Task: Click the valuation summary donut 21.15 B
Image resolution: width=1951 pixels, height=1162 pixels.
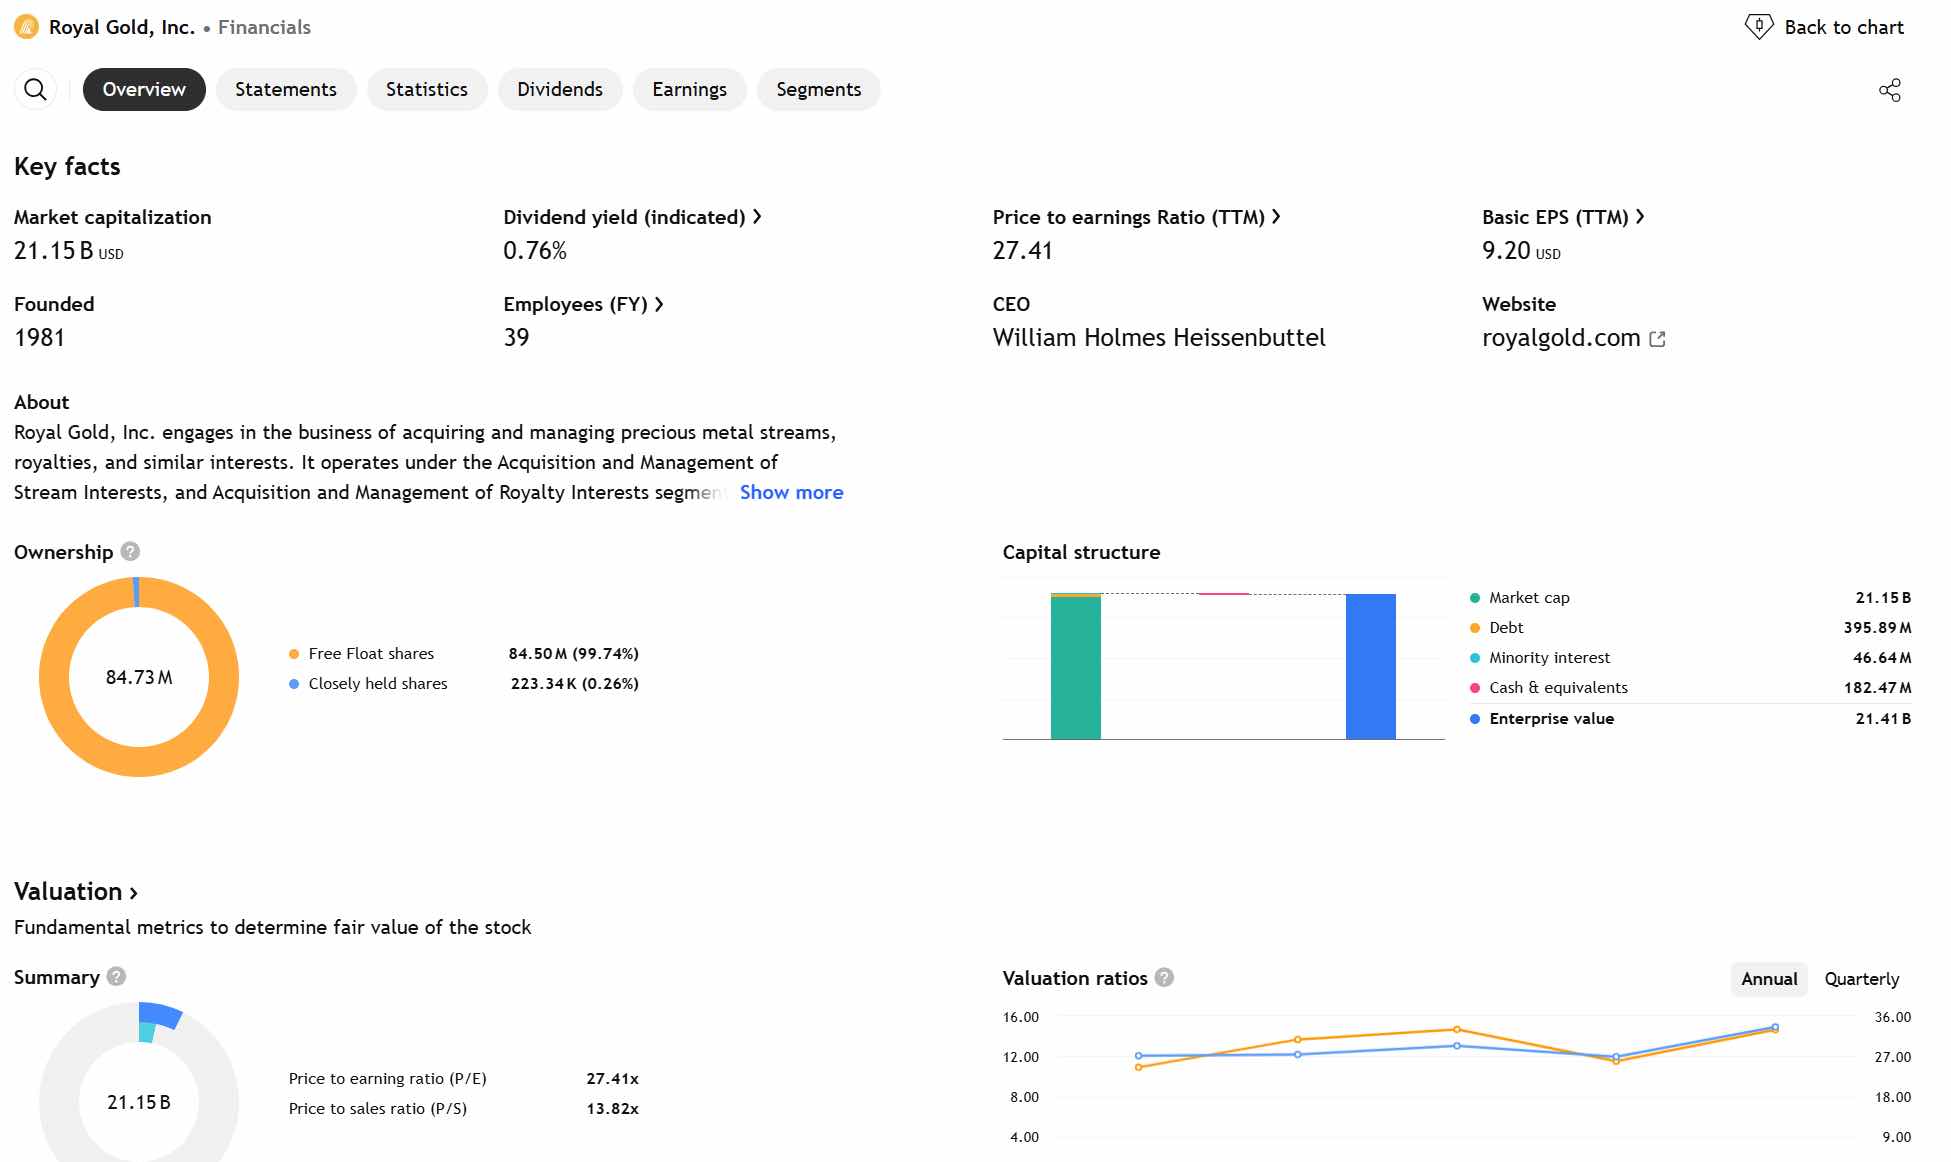Action: coord(139,1102)
